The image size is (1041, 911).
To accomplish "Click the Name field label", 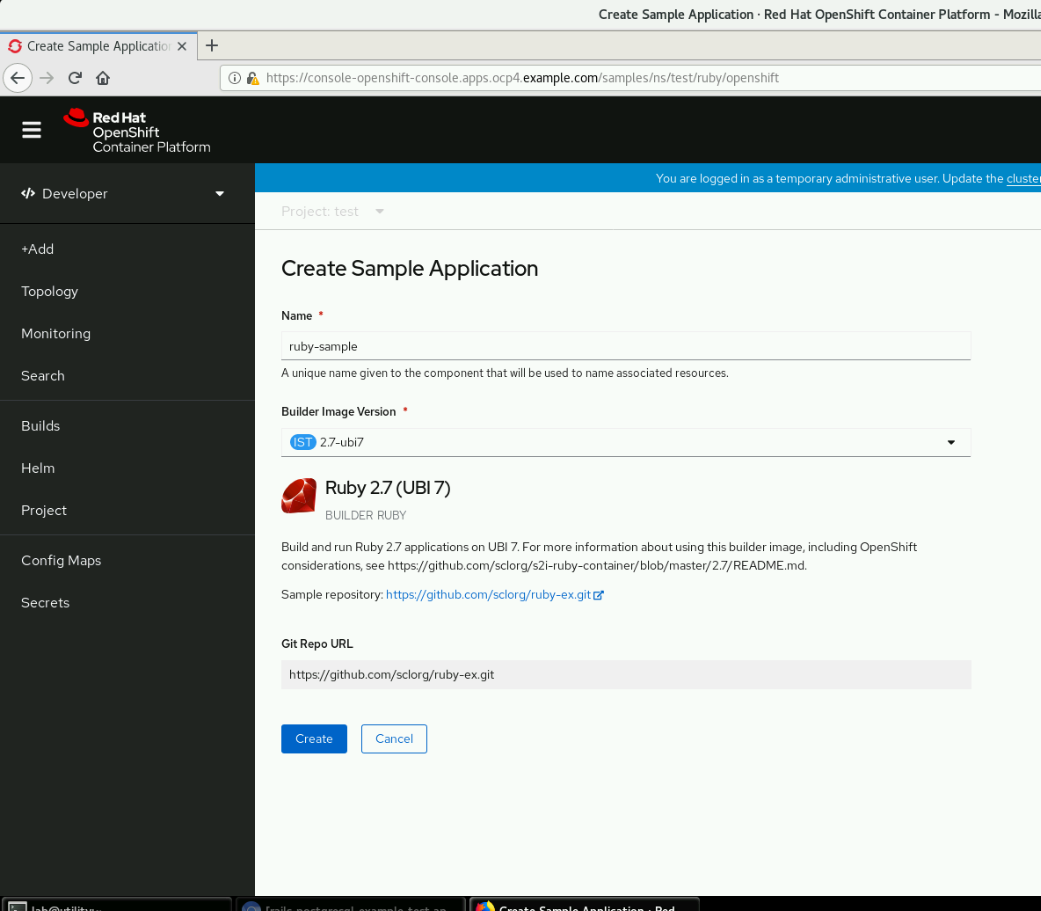I will pos(297,316).
